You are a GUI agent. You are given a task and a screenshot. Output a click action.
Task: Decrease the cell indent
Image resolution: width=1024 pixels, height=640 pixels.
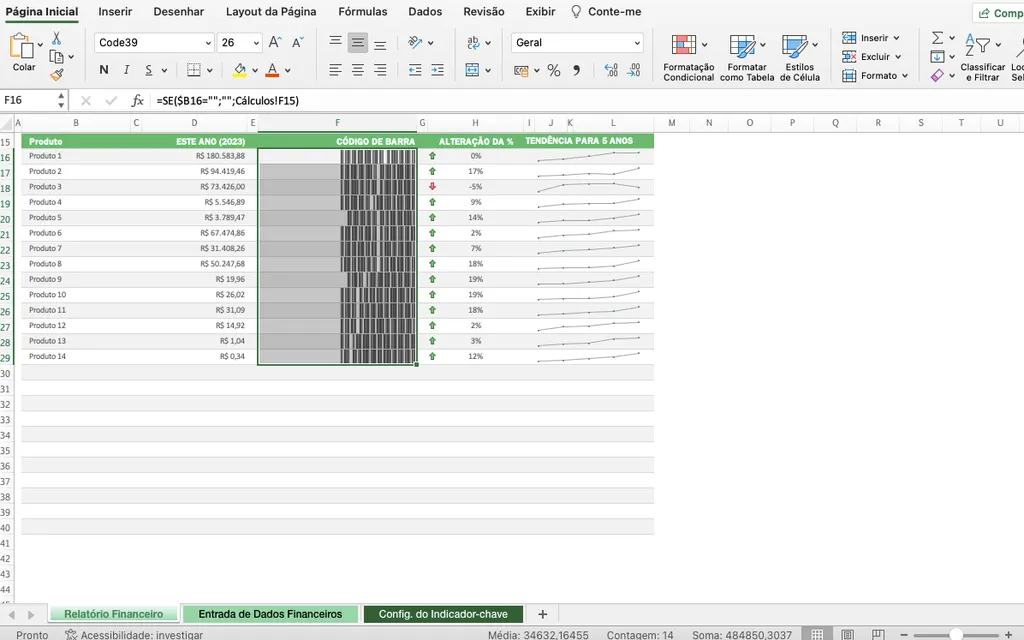click(x=415, y=70)
